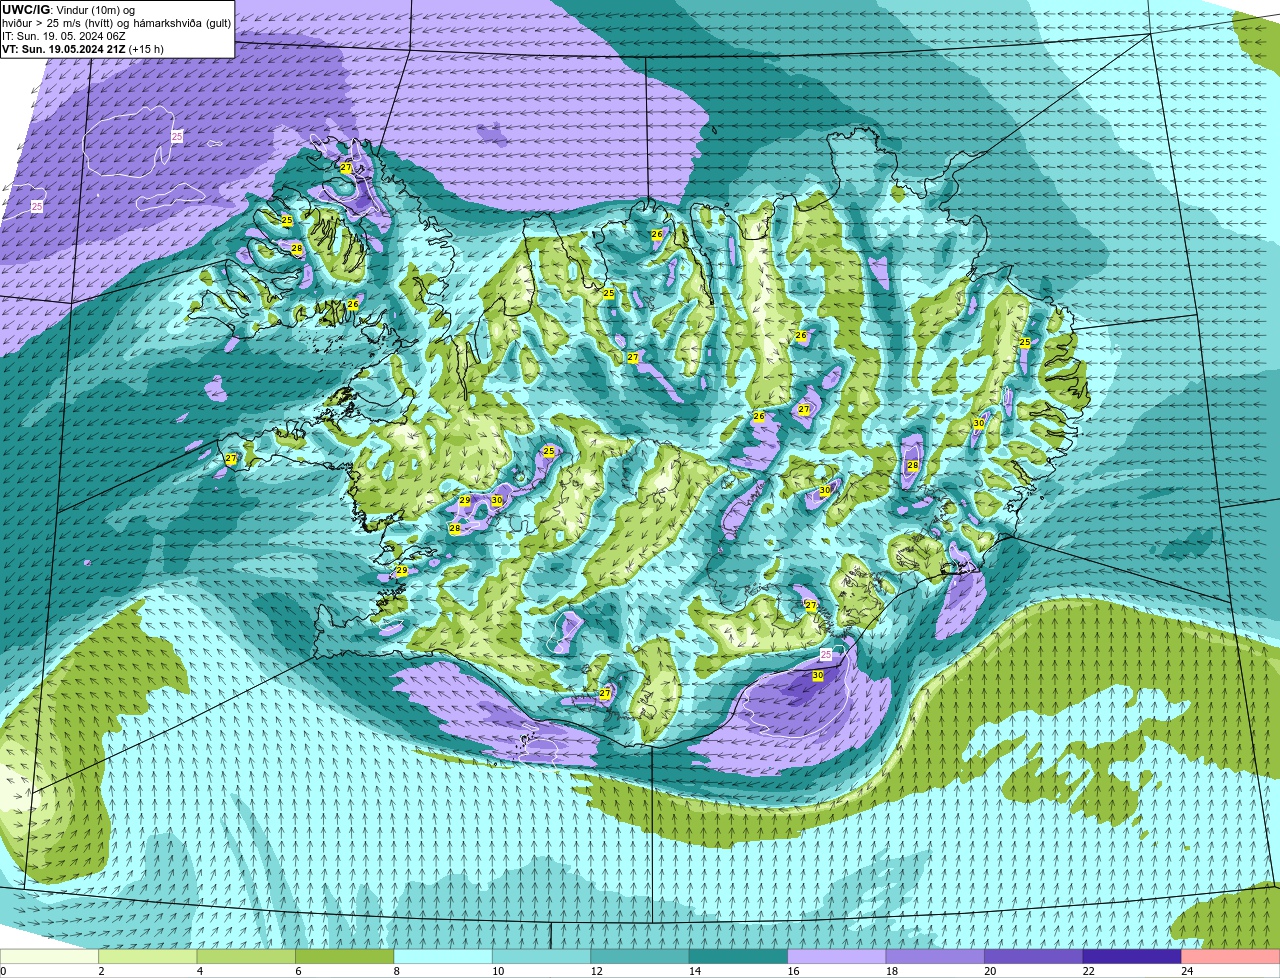Click the yellow '30' label in the southeast coast purple area
1280x978 pixels.
[x=818, y=676]
